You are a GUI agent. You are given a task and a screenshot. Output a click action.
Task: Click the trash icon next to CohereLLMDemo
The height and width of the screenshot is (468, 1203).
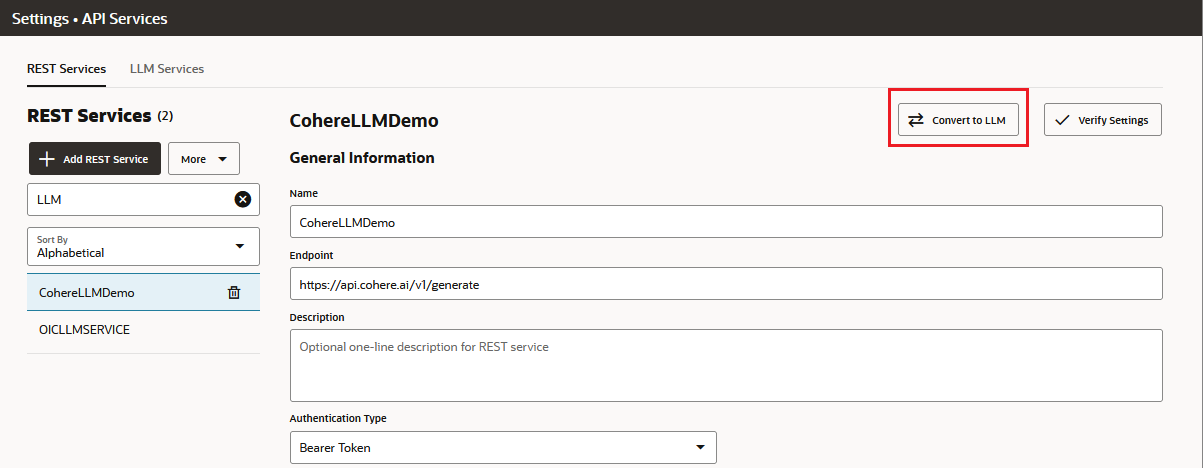(234, 293)
